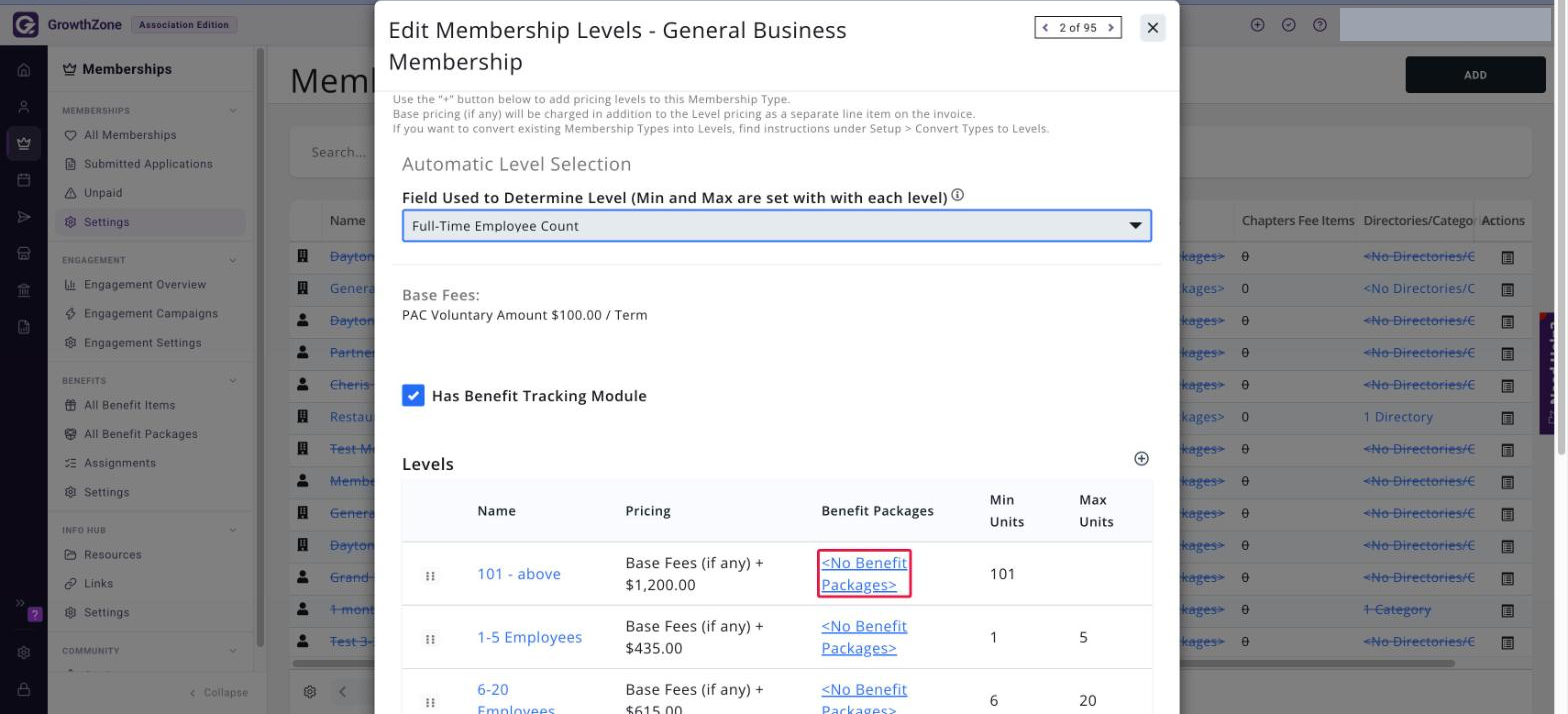Click the Search field on Memberships page
1568x714 pixels.
coord(338,153)
